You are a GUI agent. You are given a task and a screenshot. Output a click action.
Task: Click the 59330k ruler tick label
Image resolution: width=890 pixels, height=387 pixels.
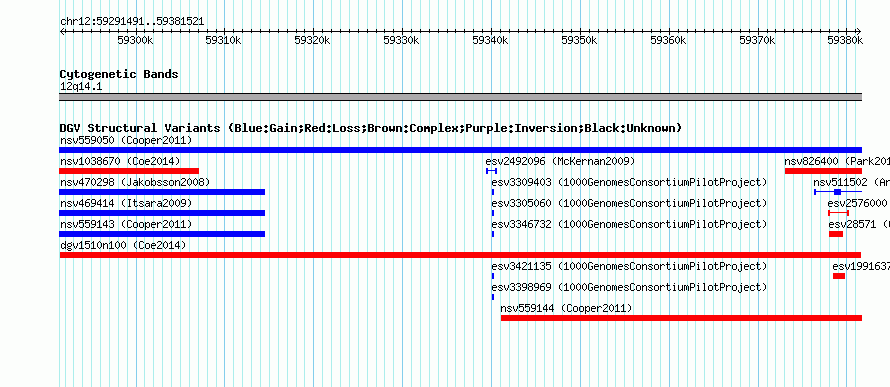pos(401,41)
